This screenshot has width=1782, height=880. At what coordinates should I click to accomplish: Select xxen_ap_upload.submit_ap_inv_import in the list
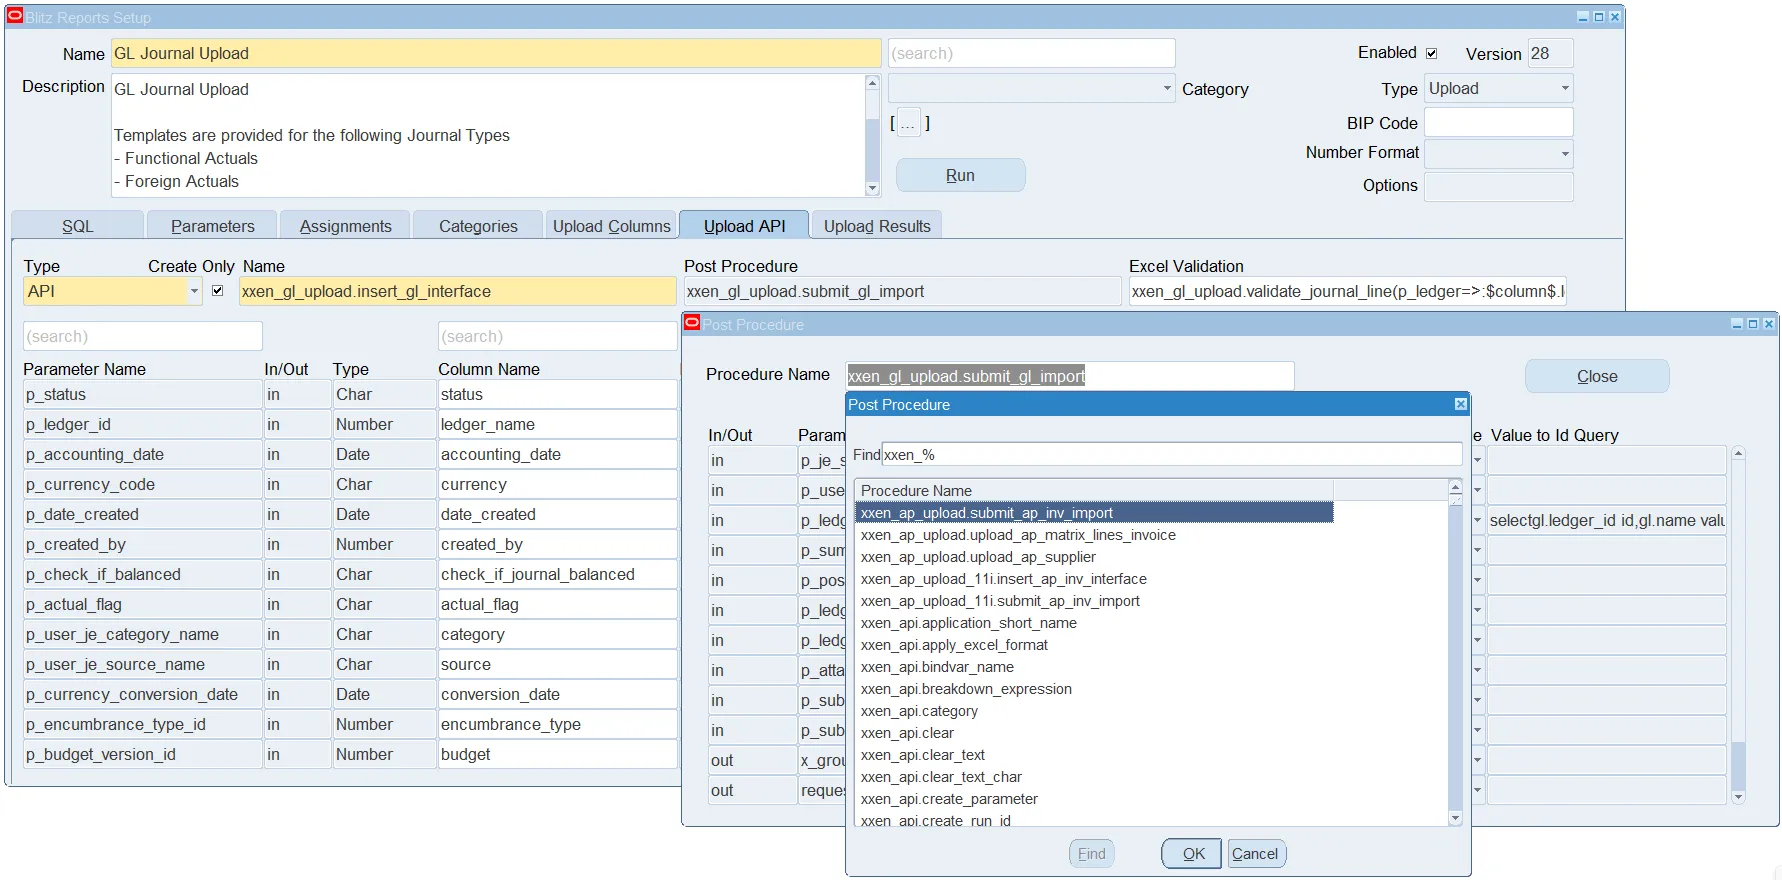1094,513
